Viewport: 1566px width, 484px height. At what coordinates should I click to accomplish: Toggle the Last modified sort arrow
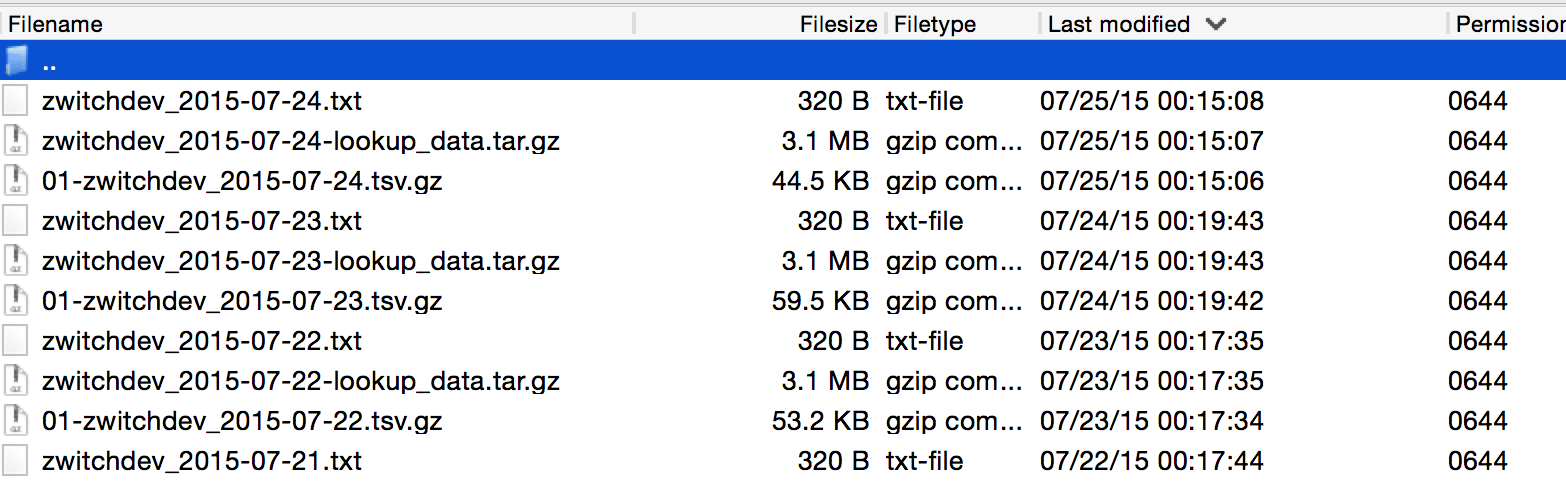point(1216,24)
